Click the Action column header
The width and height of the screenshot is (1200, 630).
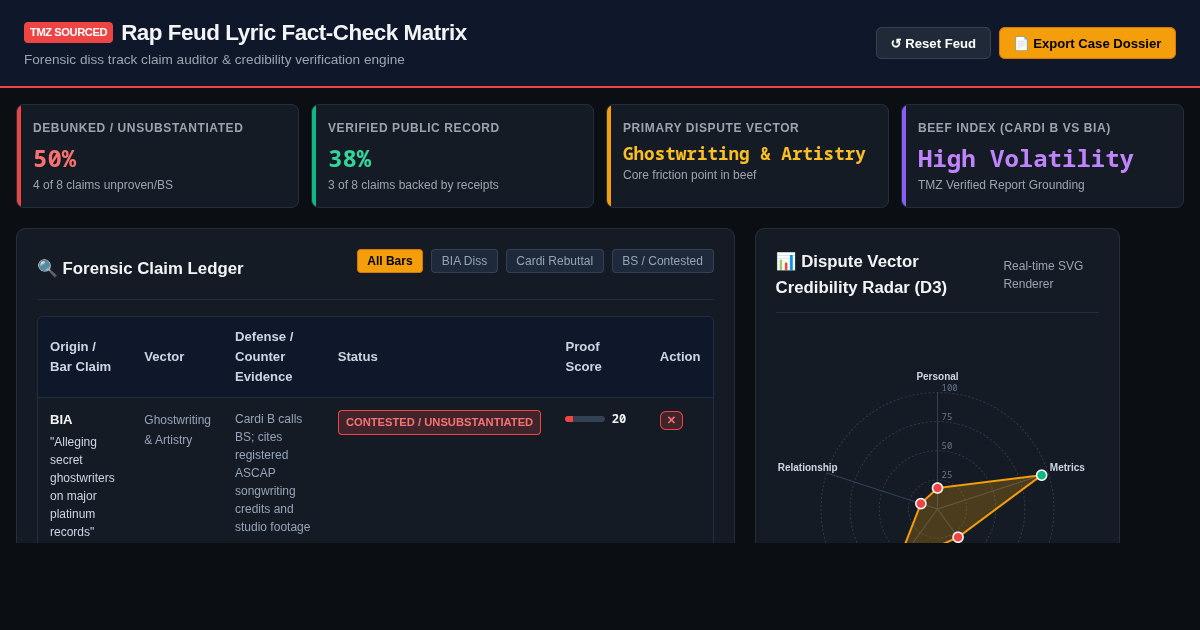(x=680, y=357)
